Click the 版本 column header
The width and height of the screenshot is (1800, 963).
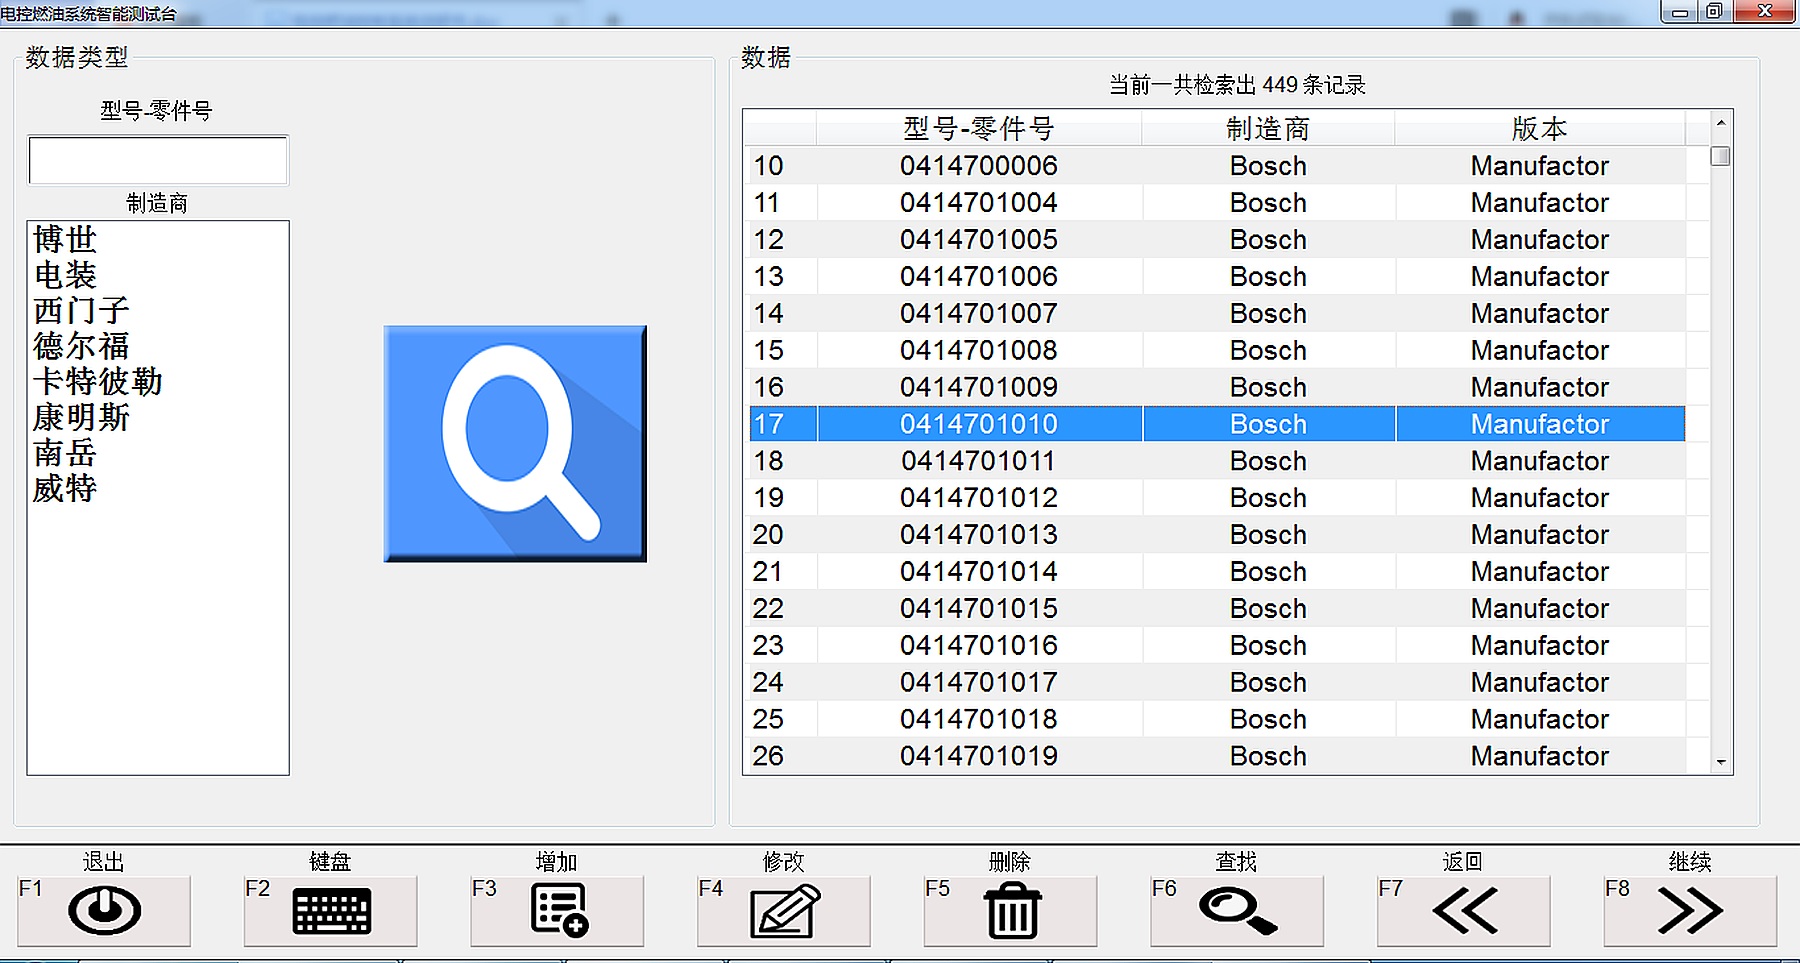pos(1540,128)
